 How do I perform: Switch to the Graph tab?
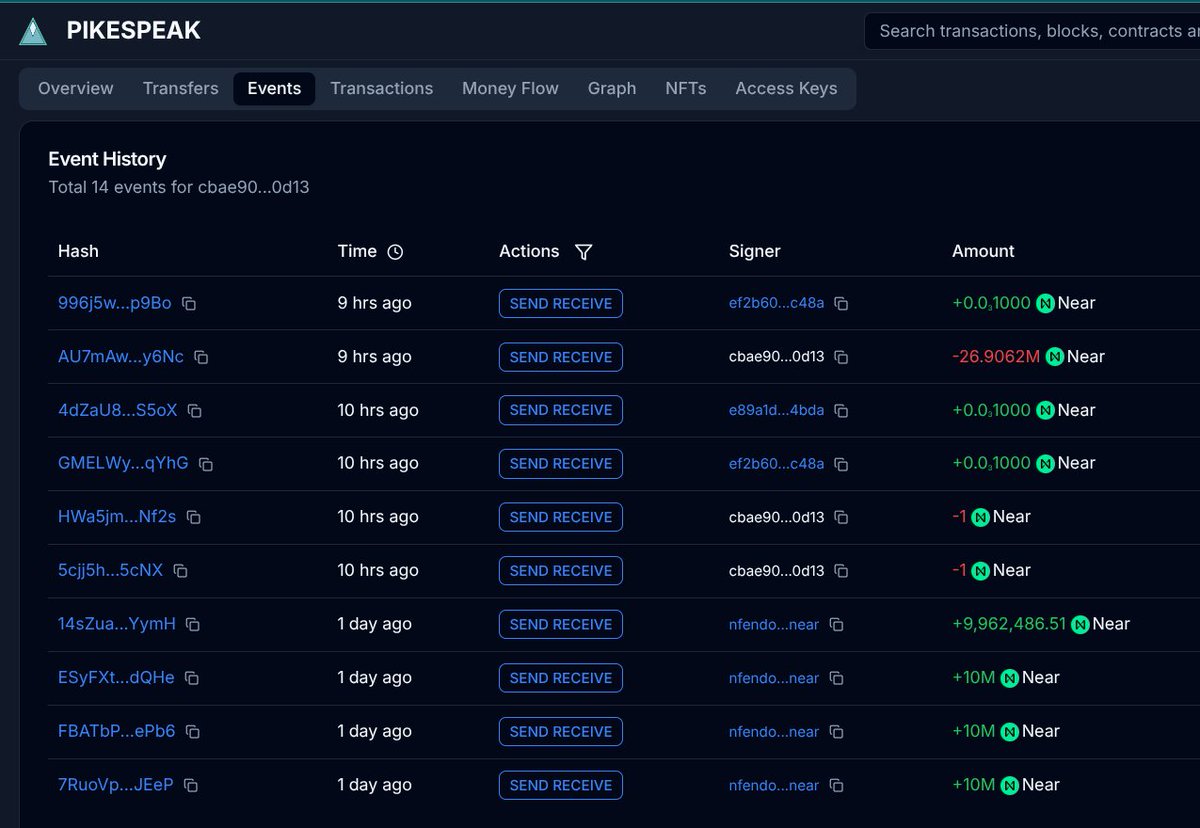pos(612,88)
